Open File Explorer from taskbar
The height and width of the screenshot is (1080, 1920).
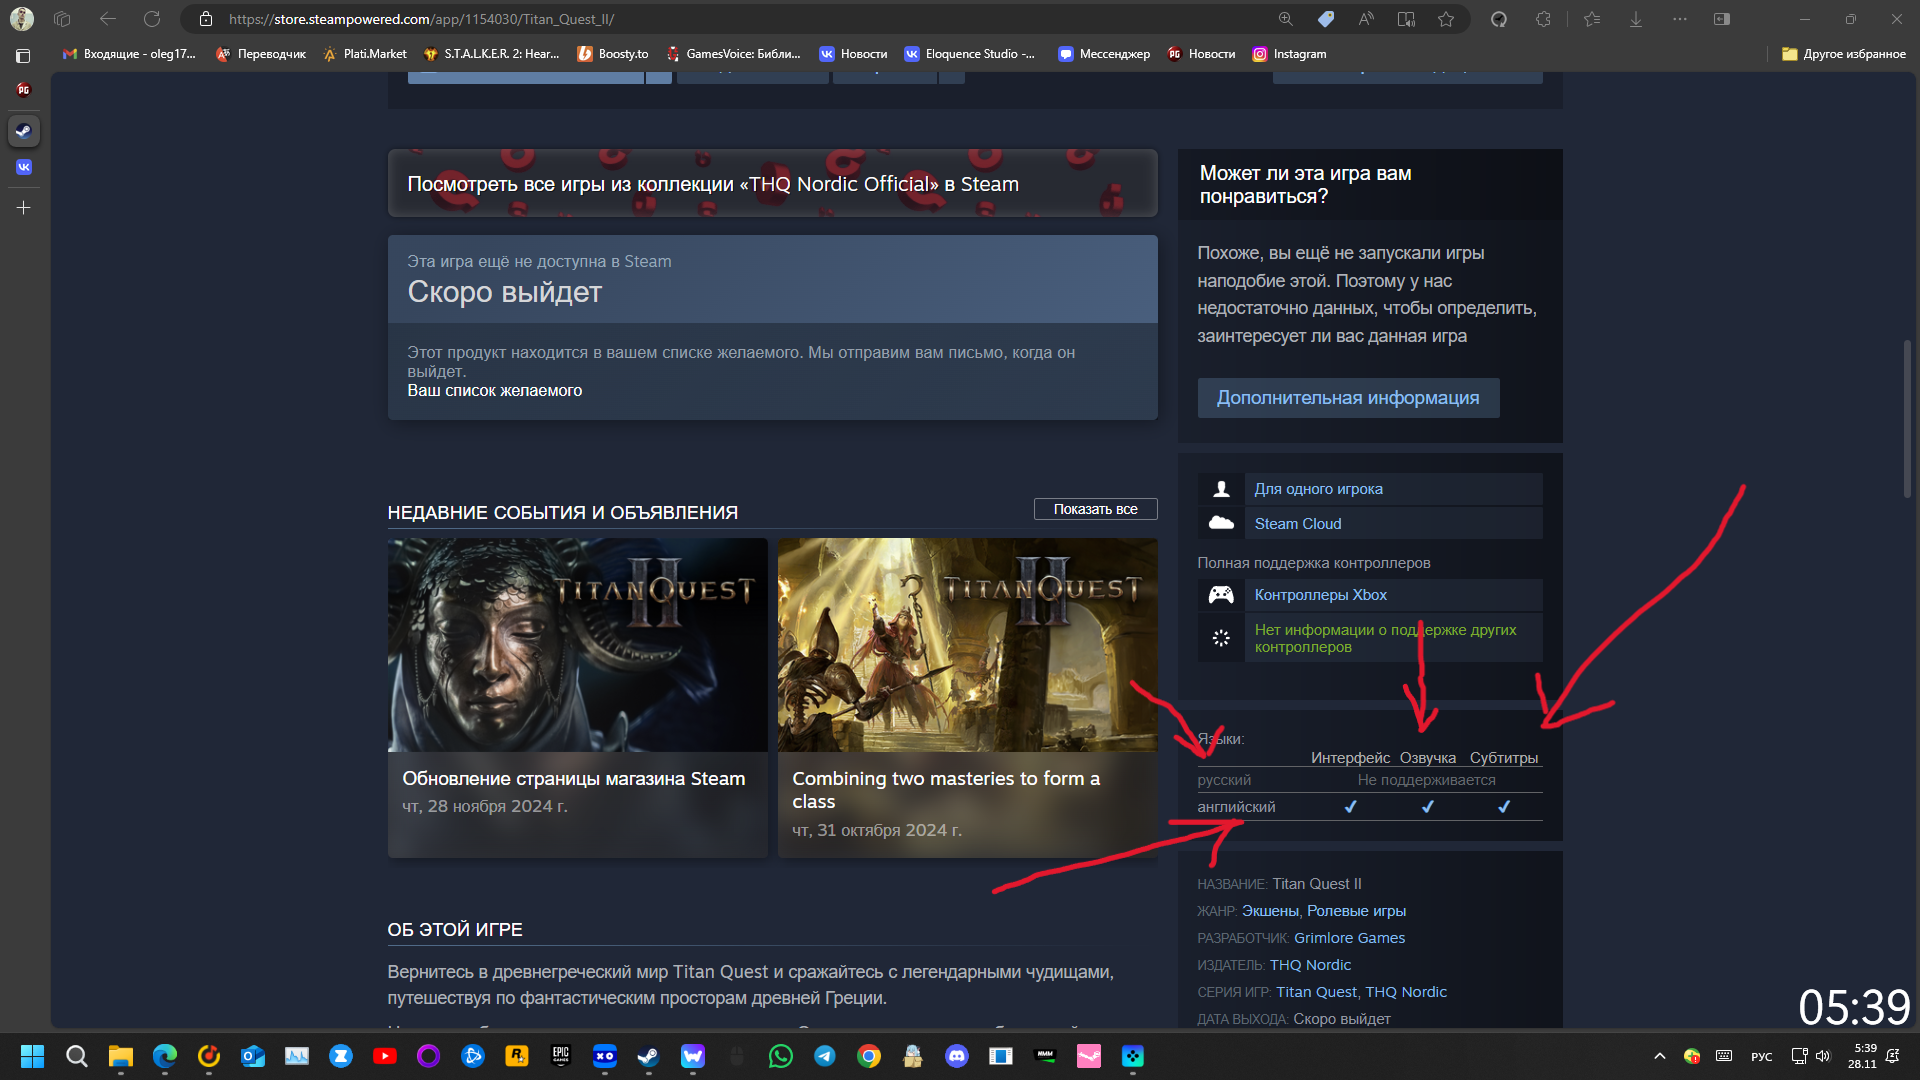pos(121,1056)
